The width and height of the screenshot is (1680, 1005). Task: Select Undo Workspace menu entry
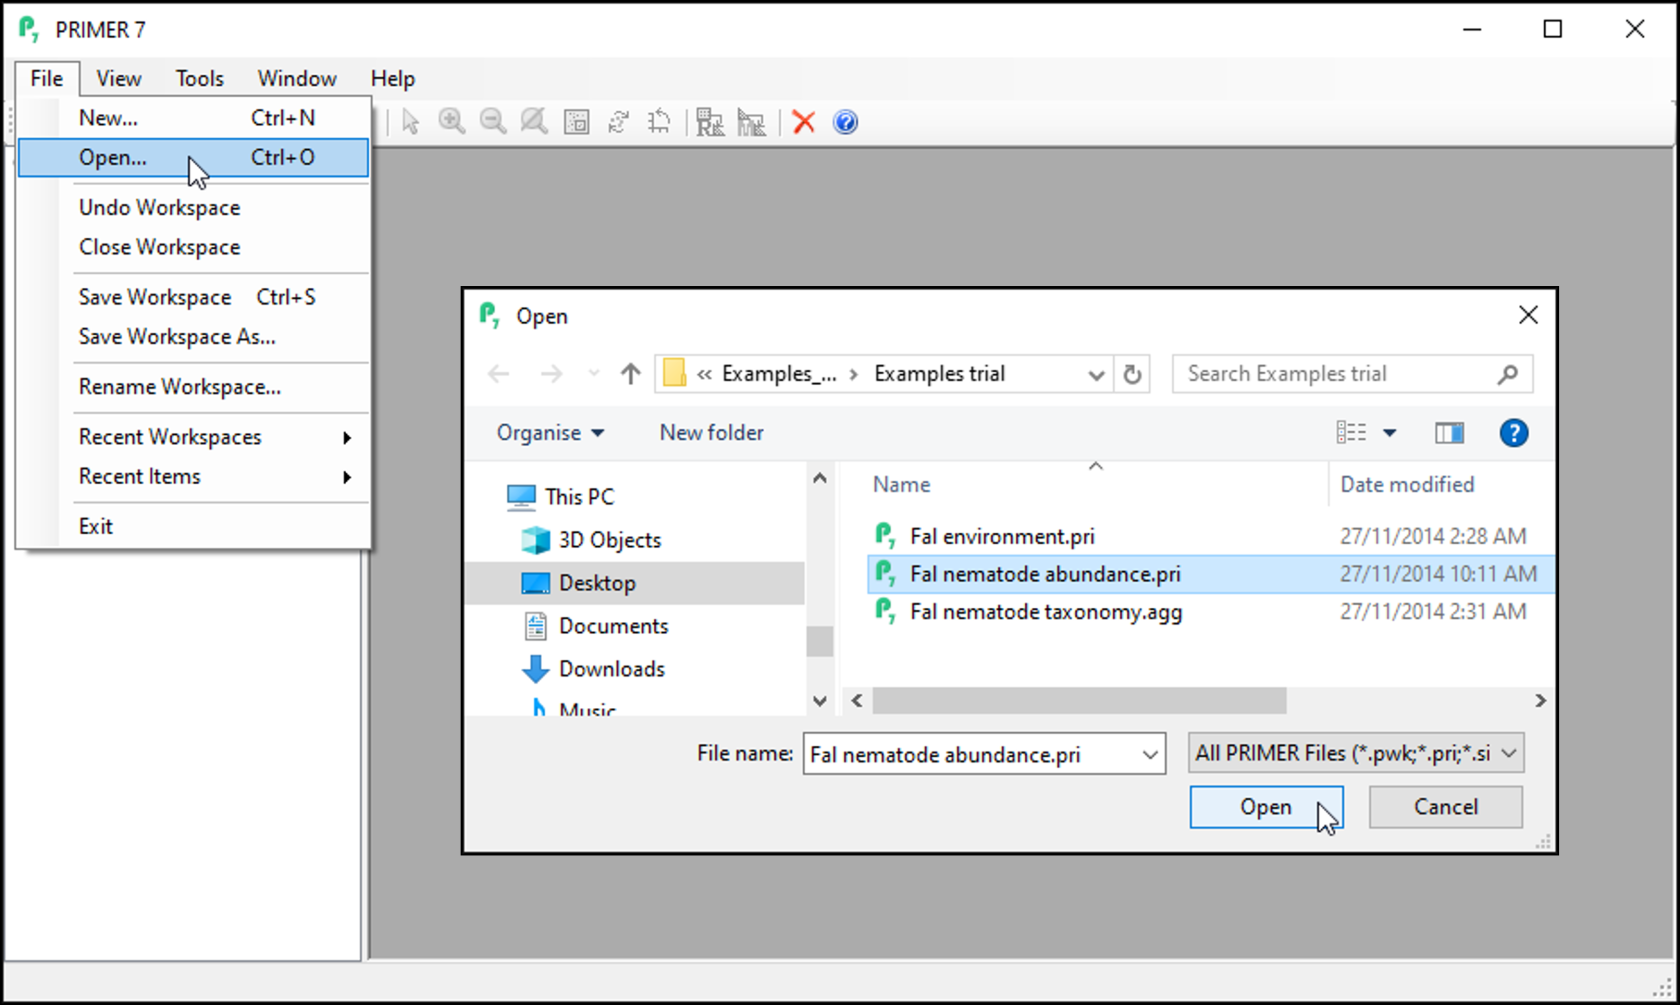tap(194, 208)
